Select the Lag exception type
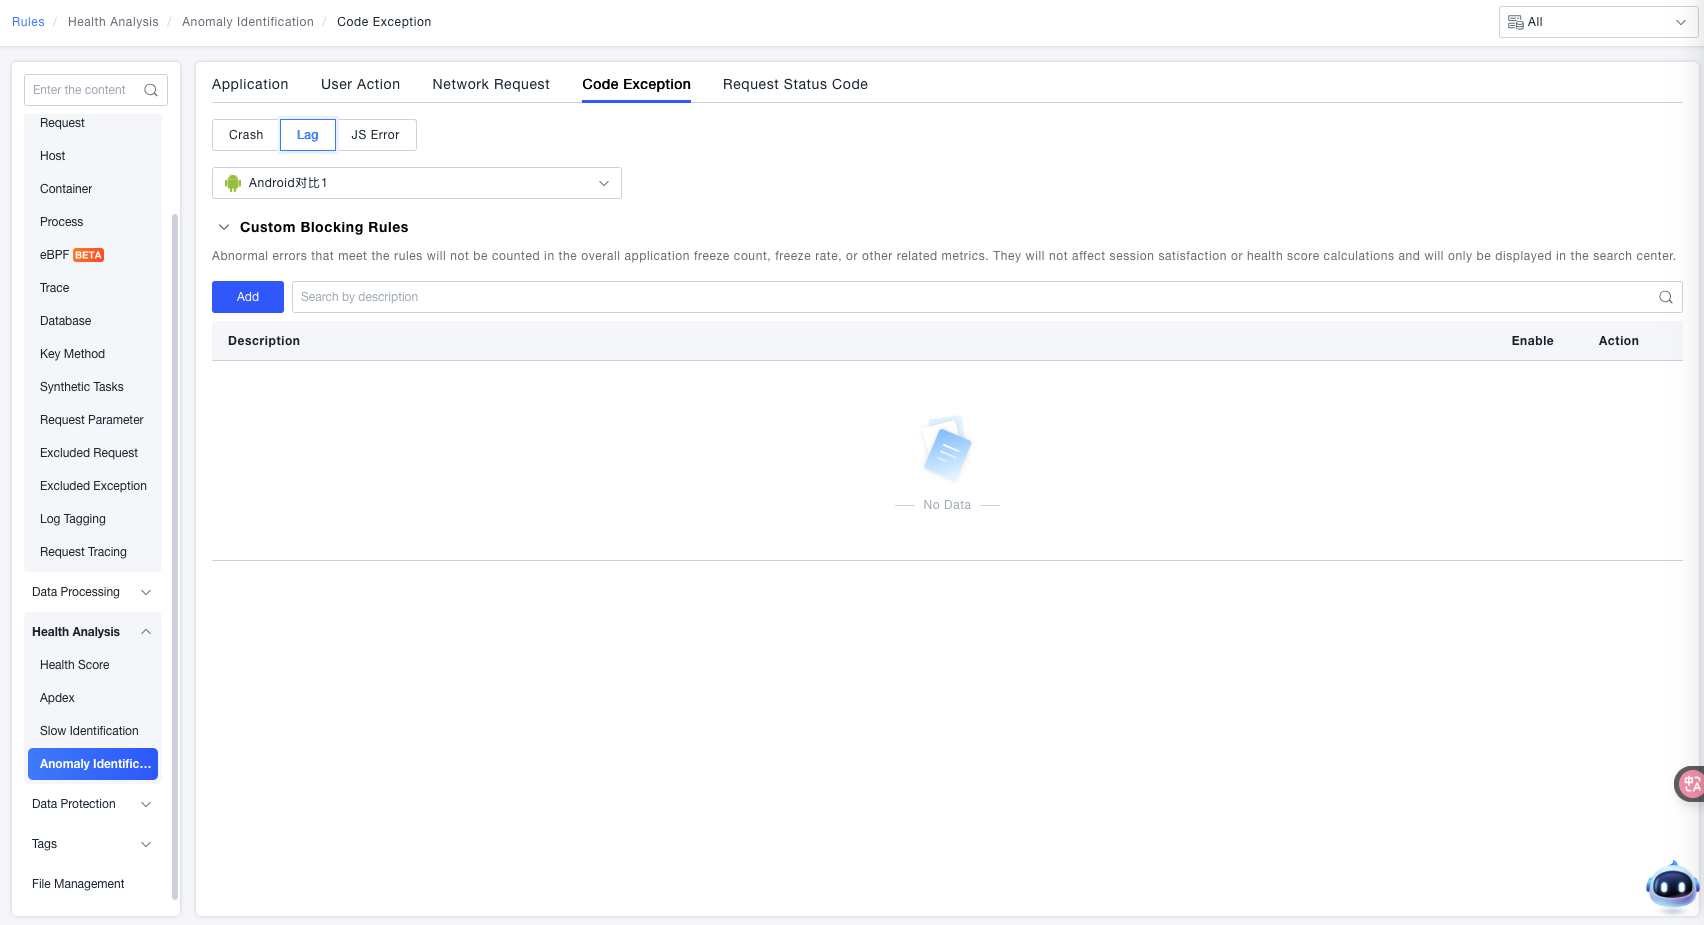 pos(307,135)
